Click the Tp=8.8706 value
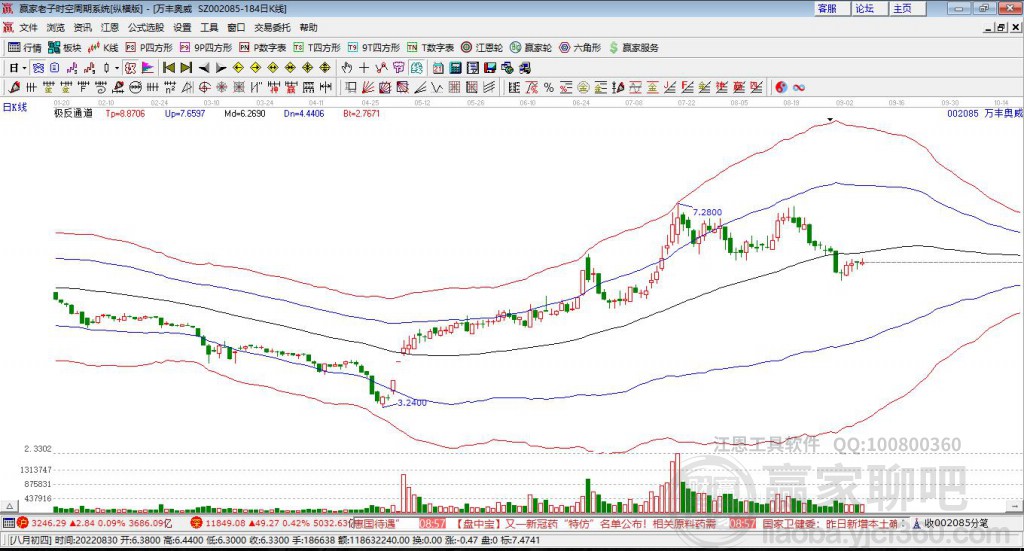The height and width of the screenshot is (551, 1024). (125, 113)
